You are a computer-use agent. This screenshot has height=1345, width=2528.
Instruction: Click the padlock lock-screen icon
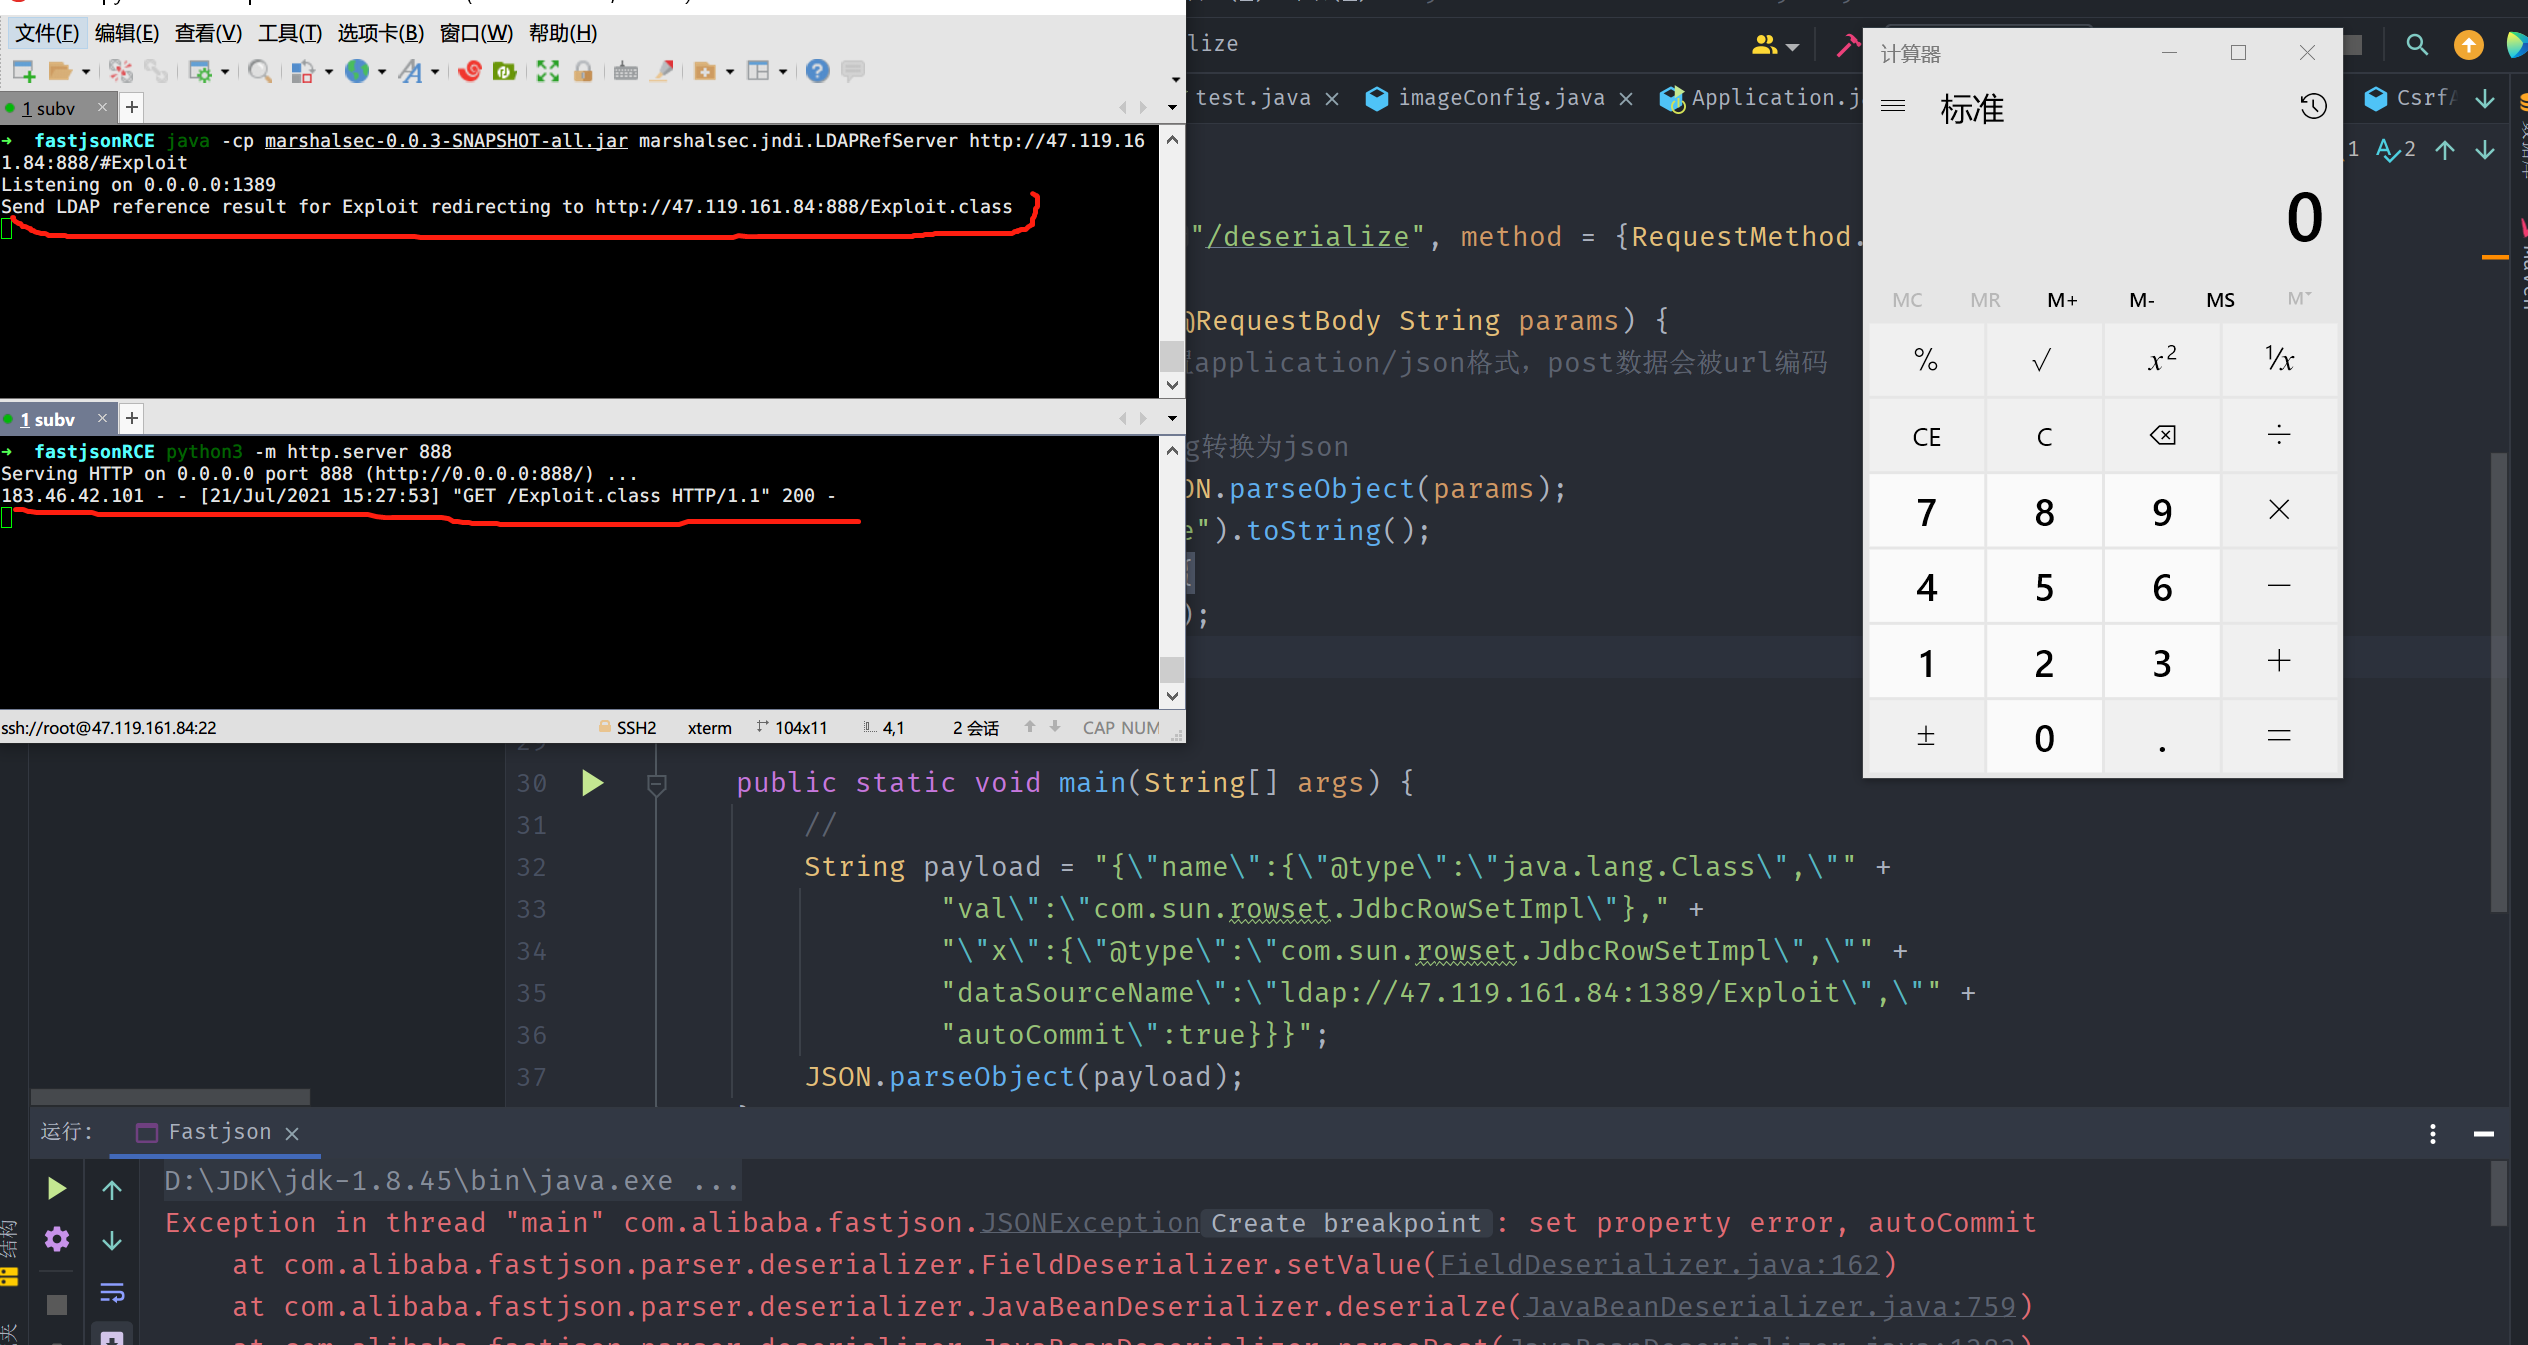(583, 71)
